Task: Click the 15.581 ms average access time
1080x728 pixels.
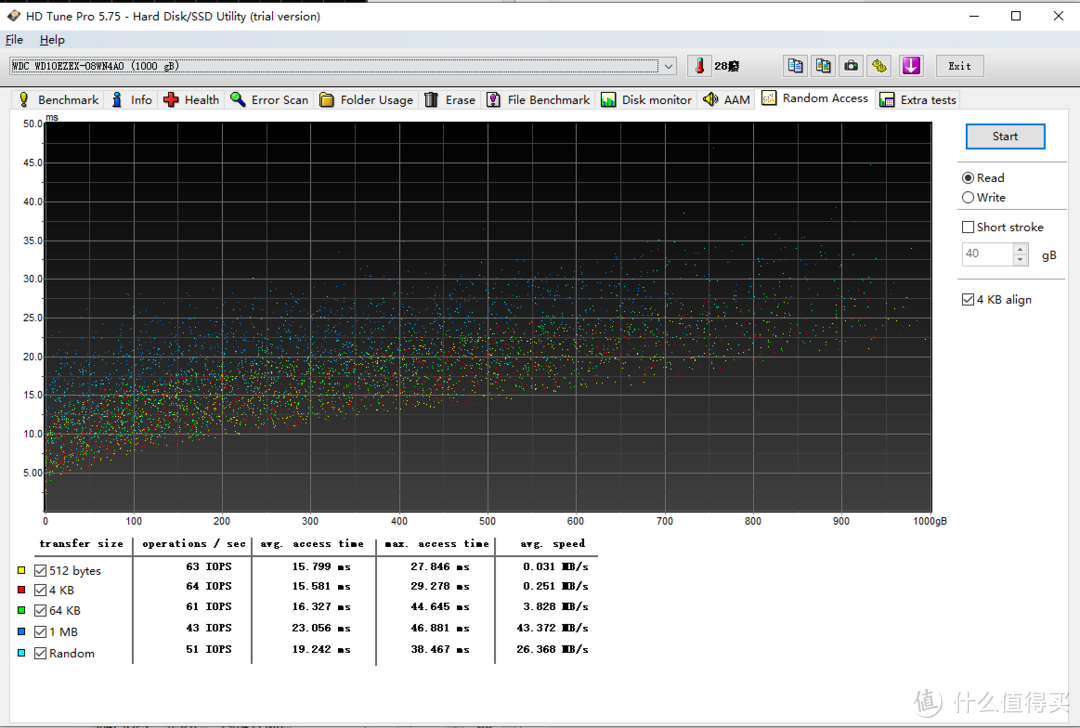Action: pos(321,586)
